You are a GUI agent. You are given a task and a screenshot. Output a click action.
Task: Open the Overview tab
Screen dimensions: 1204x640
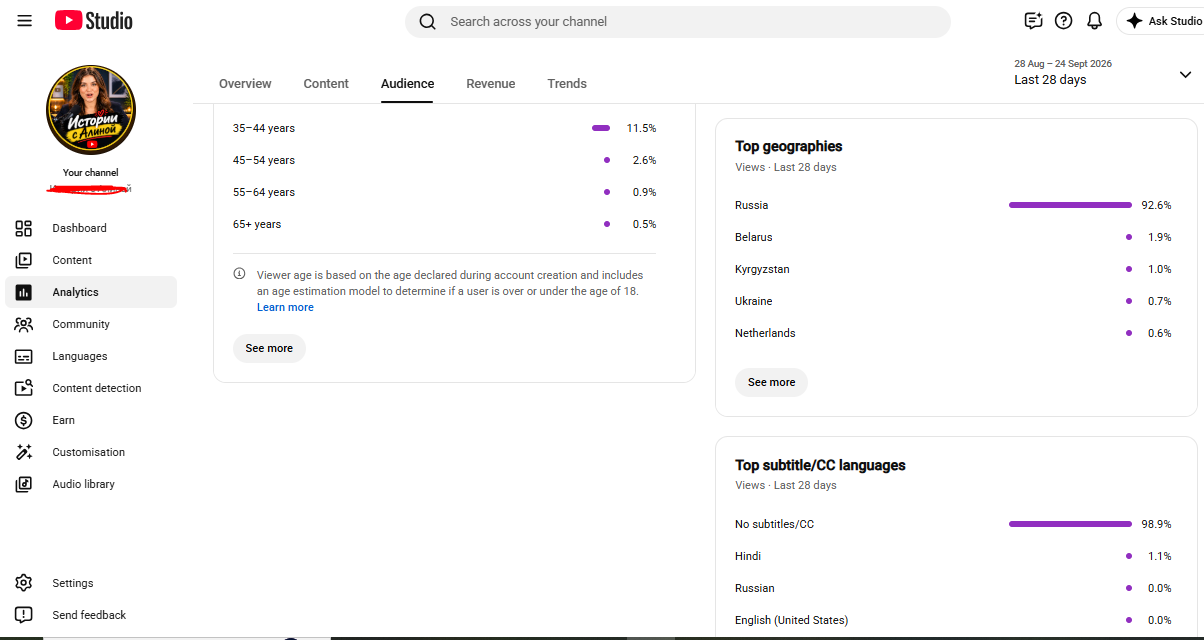coord(245,84)
